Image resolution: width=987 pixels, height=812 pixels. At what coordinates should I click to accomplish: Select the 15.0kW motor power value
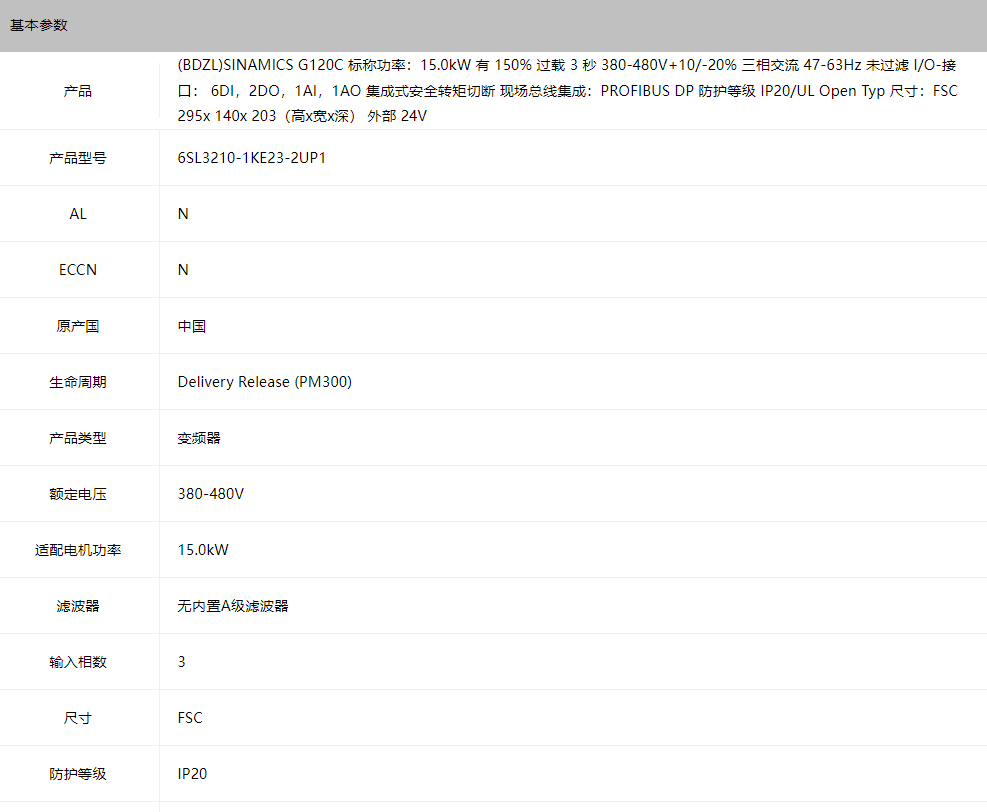point(203,550)
